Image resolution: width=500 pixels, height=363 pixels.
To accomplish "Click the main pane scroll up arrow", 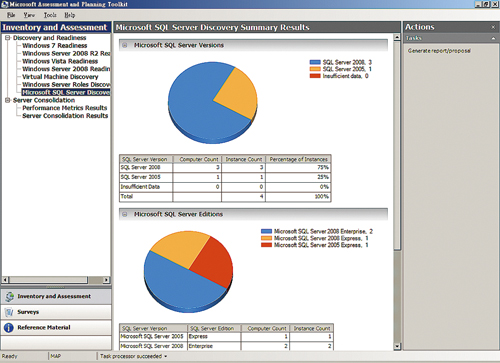I will coord(397,37).
